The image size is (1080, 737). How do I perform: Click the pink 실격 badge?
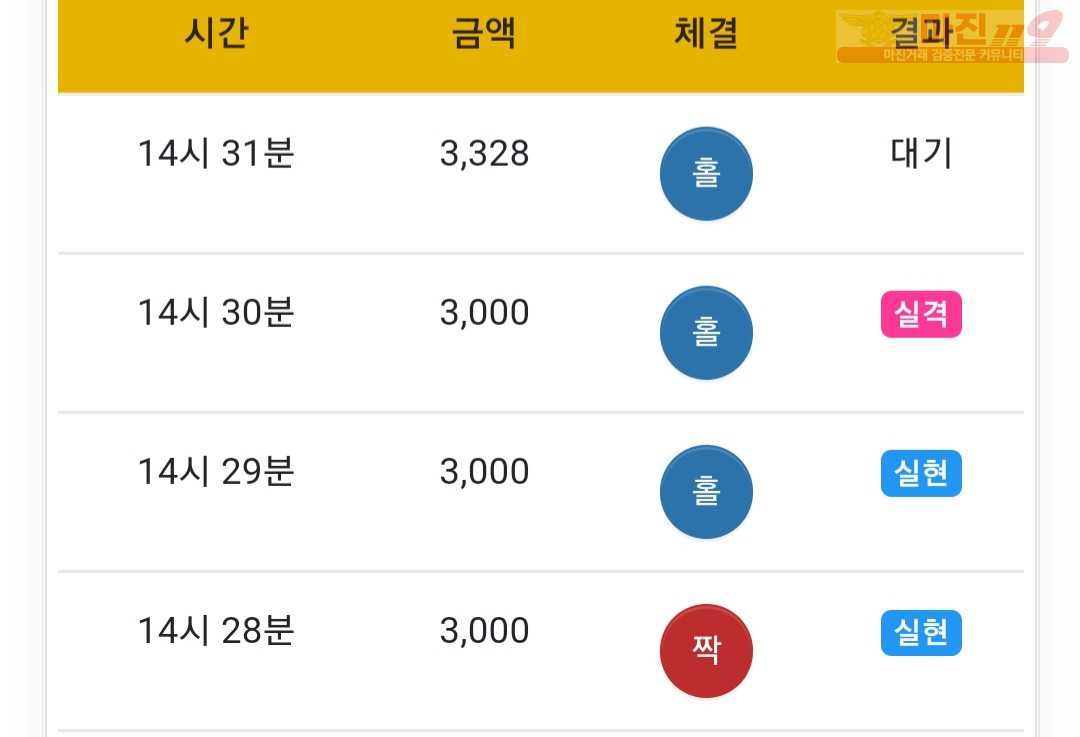(x=921, y=314)
